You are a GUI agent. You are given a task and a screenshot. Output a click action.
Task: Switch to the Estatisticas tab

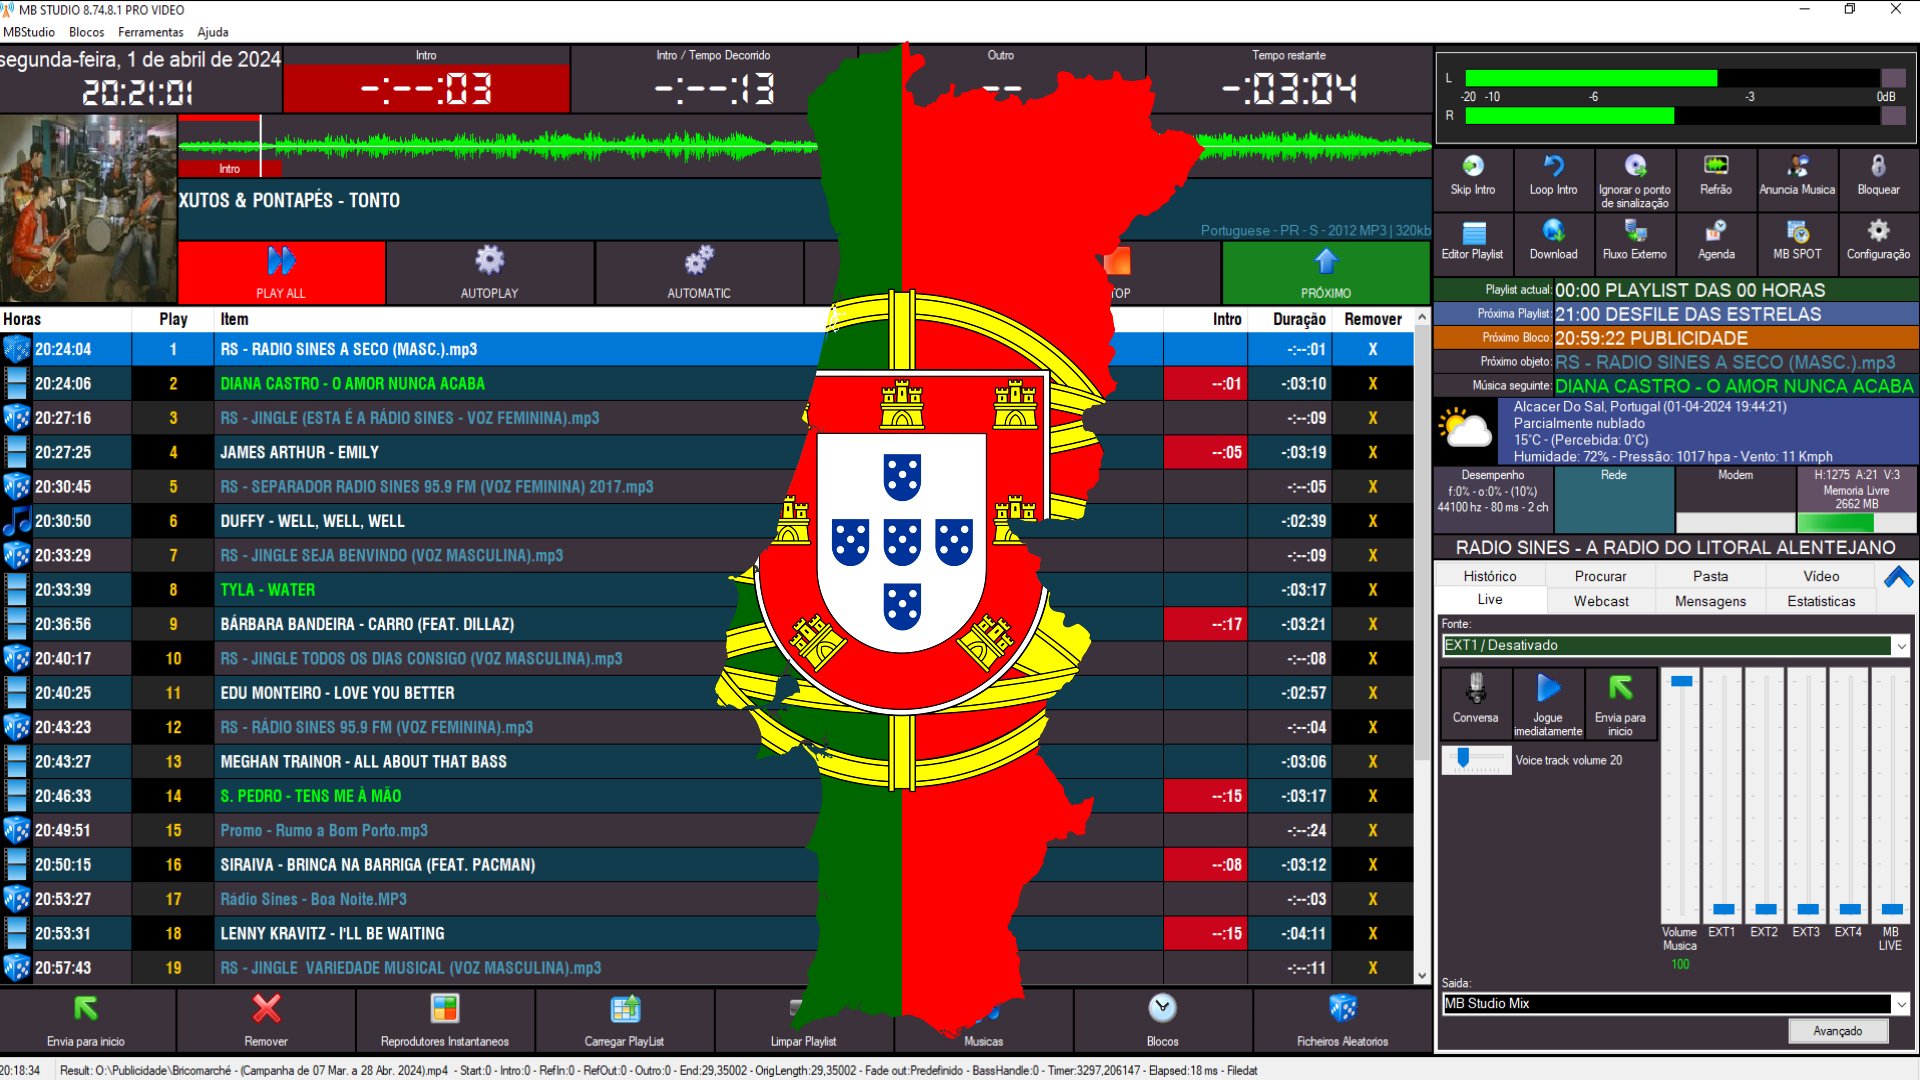tap(1821, 601)
